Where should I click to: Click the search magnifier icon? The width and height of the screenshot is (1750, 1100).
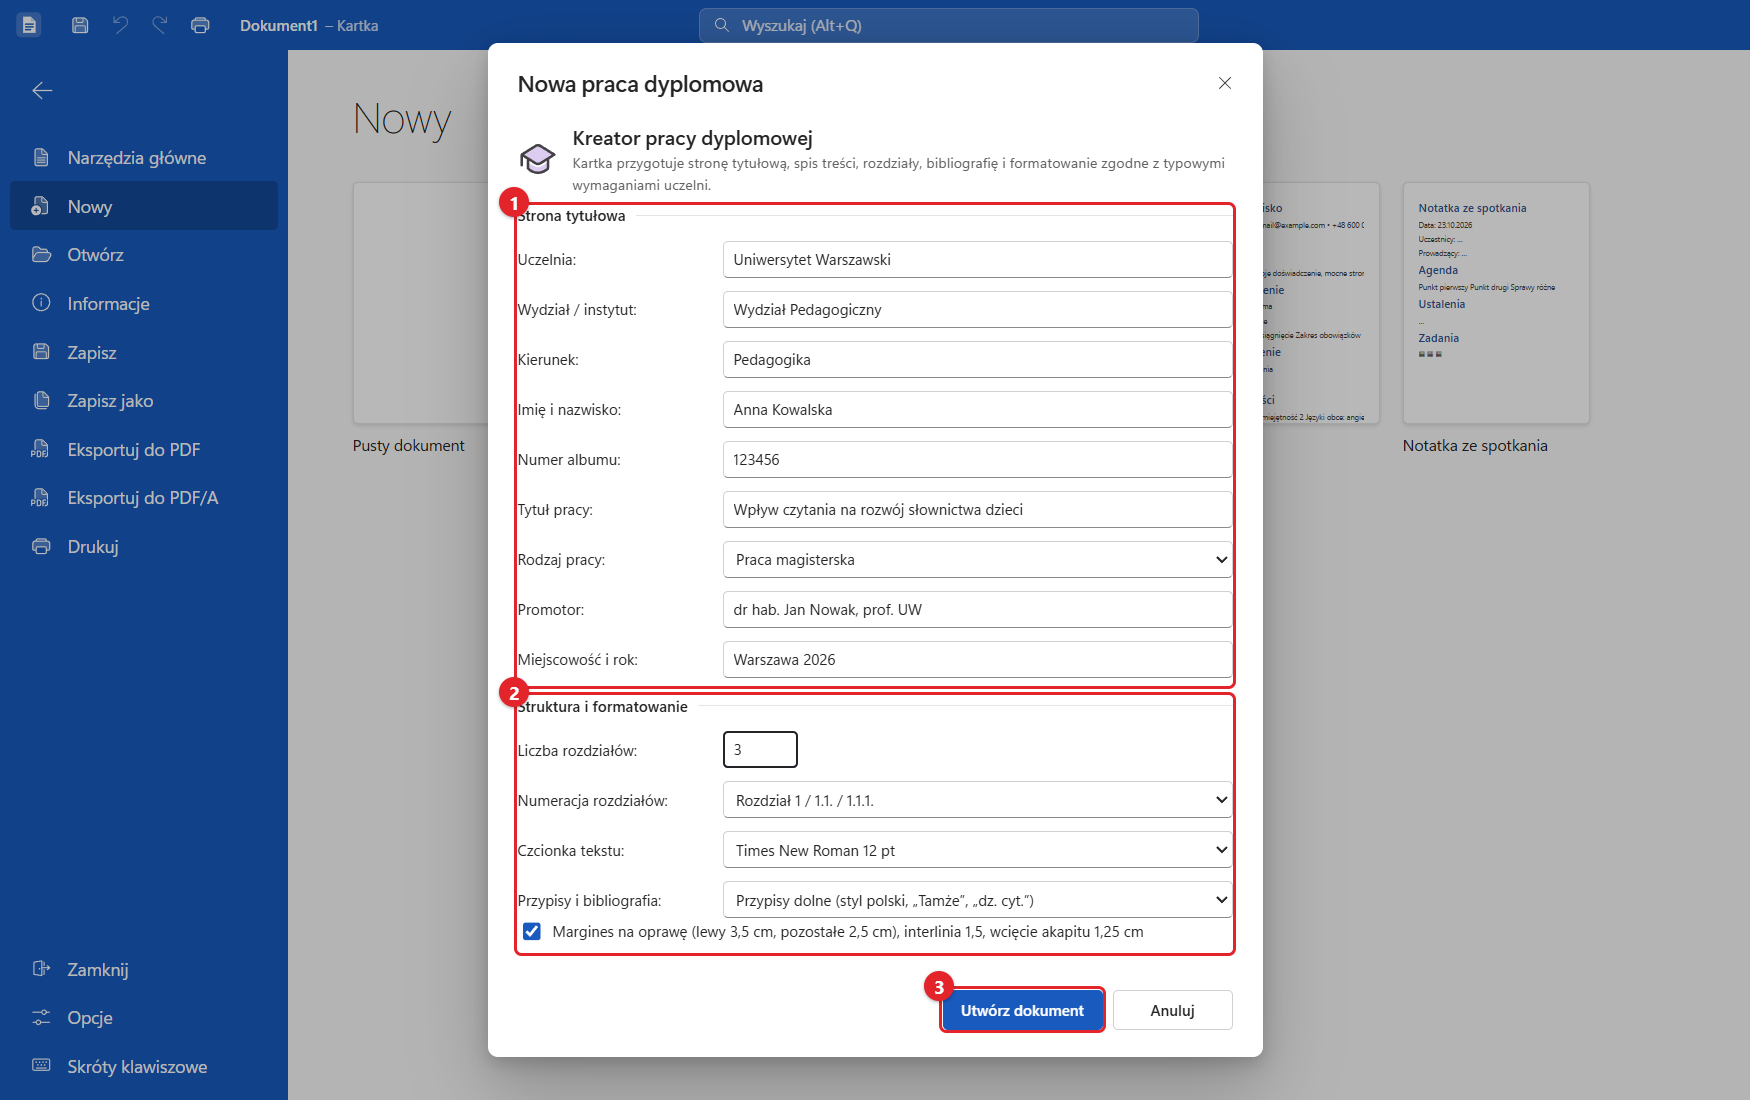click(x=721, y=25)
